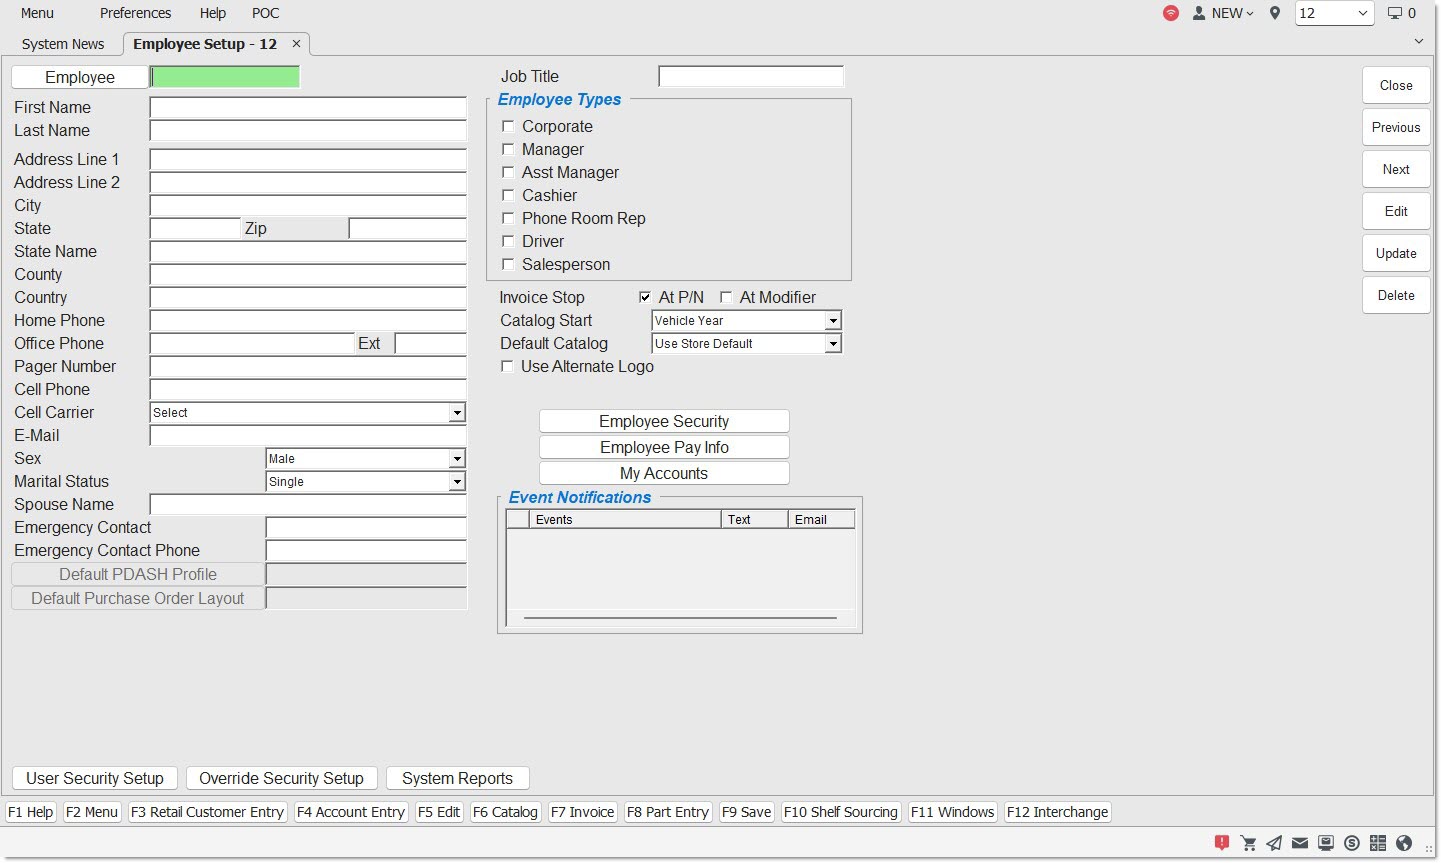Switch to the System News tab
This screenshot has width=1441, height=863.
pos(63,44)
